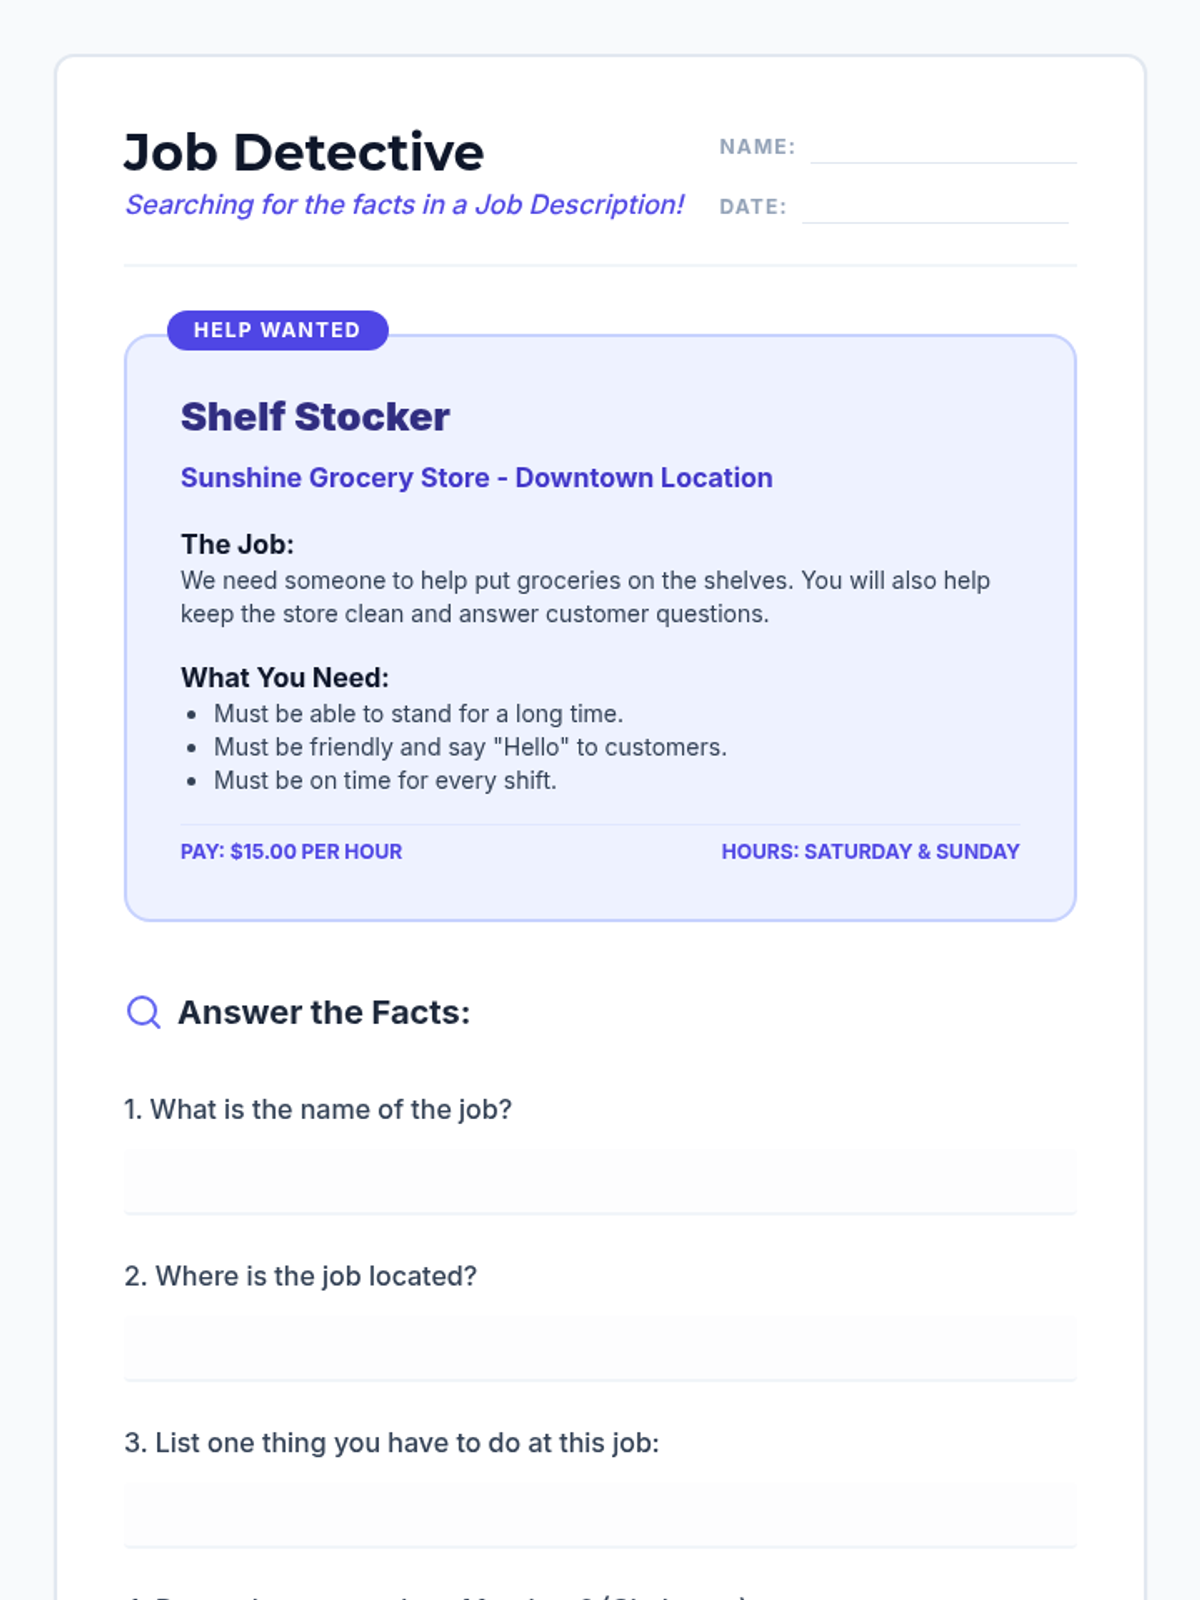This screenshot has width=1200, height=1600.
Task: Click the 'Hours: Saturday & Sunday' label
Action: (x=870, y=852)
